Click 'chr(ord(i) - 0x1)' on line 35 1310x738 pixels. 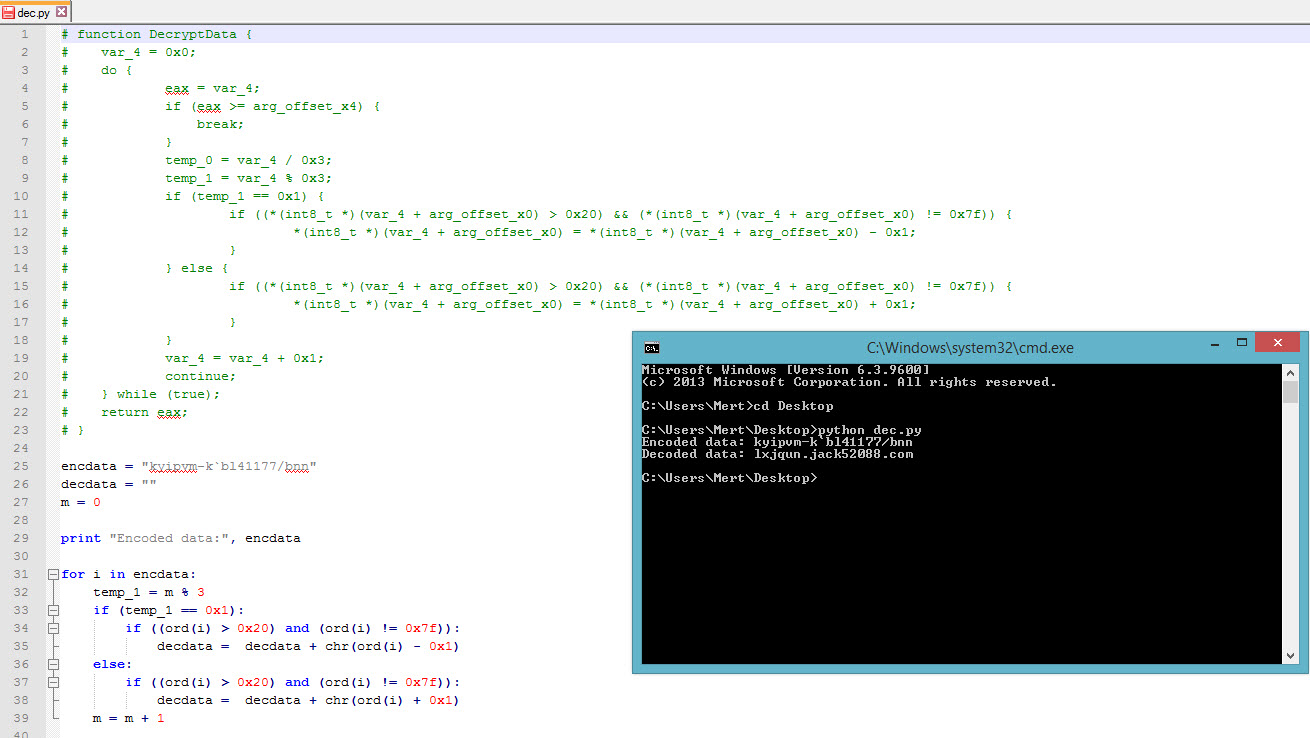click(392, 646)
